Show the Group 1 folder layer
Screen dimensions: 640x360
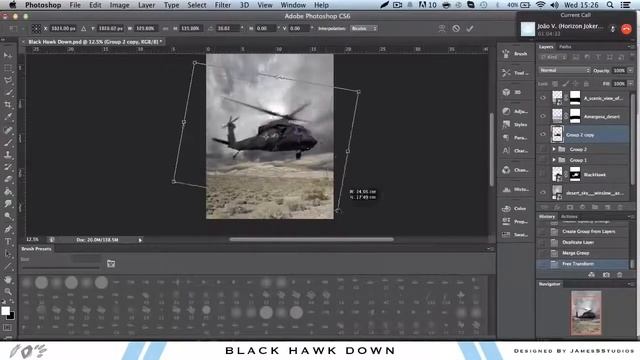543,160
